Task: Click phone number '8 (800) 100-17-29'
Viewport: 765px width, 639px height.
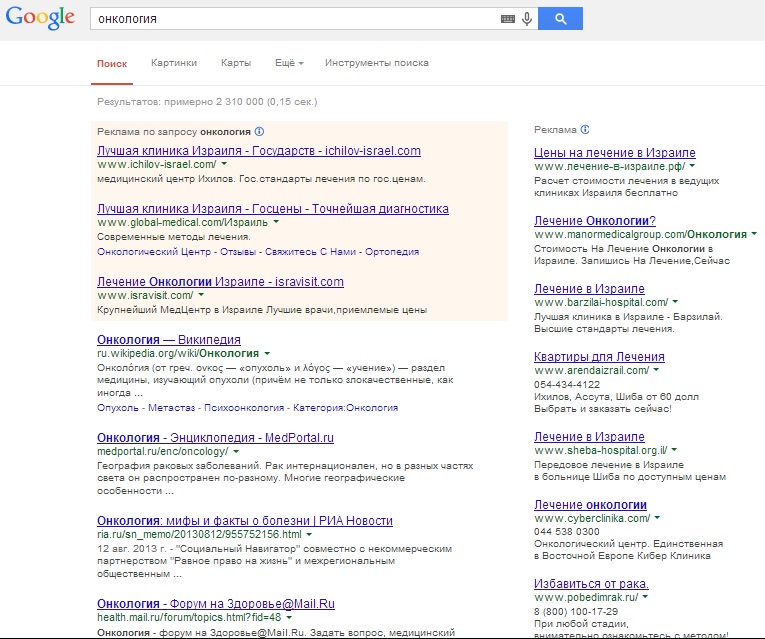Action: (x=576, y=611)
